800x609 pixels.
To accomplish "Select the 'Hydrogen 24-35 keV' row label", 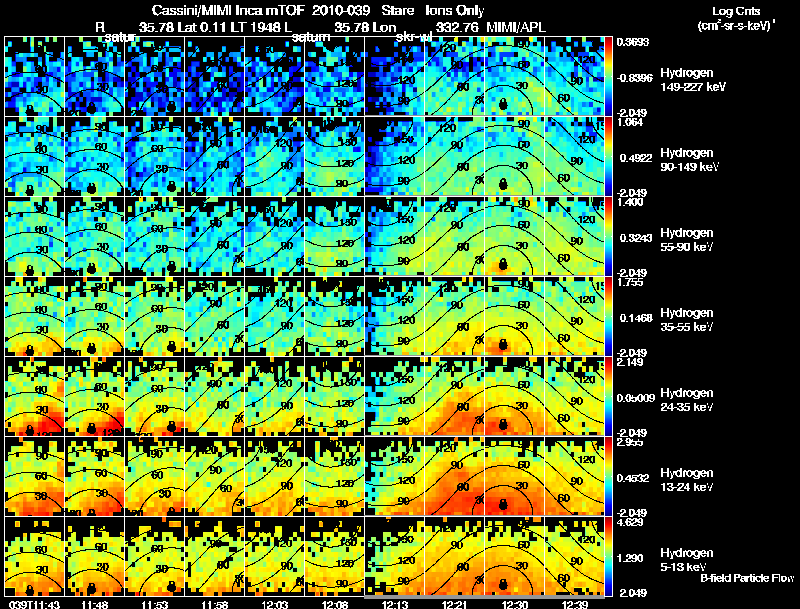I will point(687,400).
